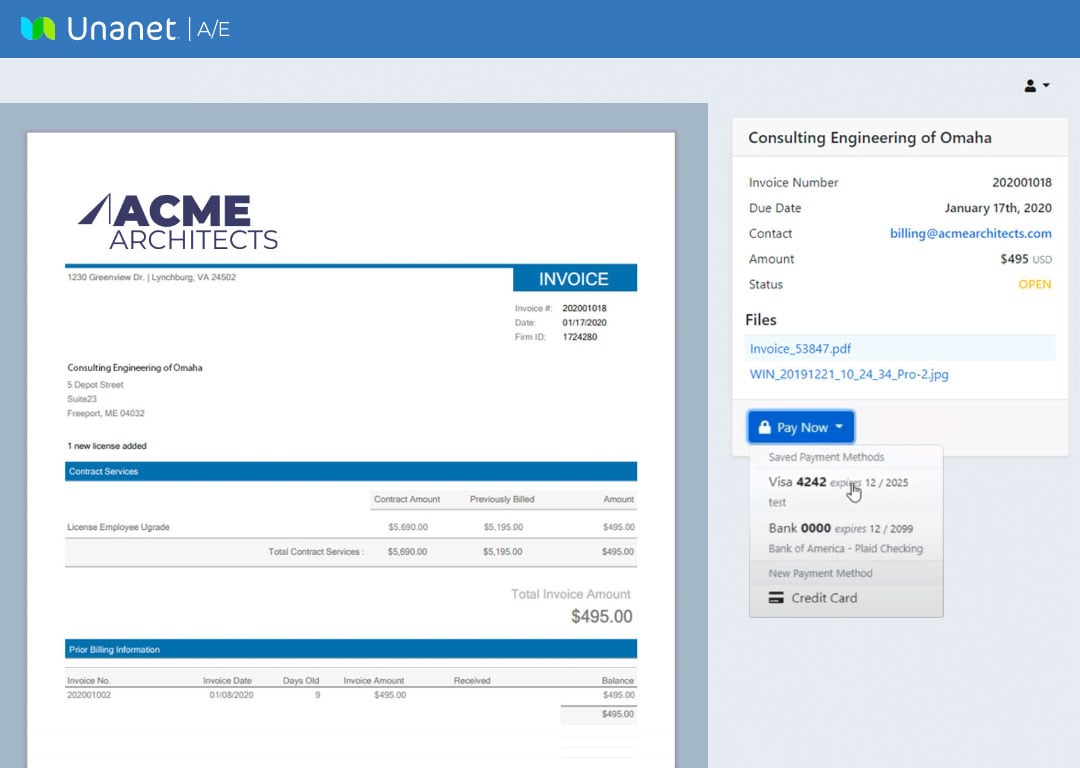The image size is (1080, 768).
Task: Click the Contract Amount column header
Action: [406, 499]
